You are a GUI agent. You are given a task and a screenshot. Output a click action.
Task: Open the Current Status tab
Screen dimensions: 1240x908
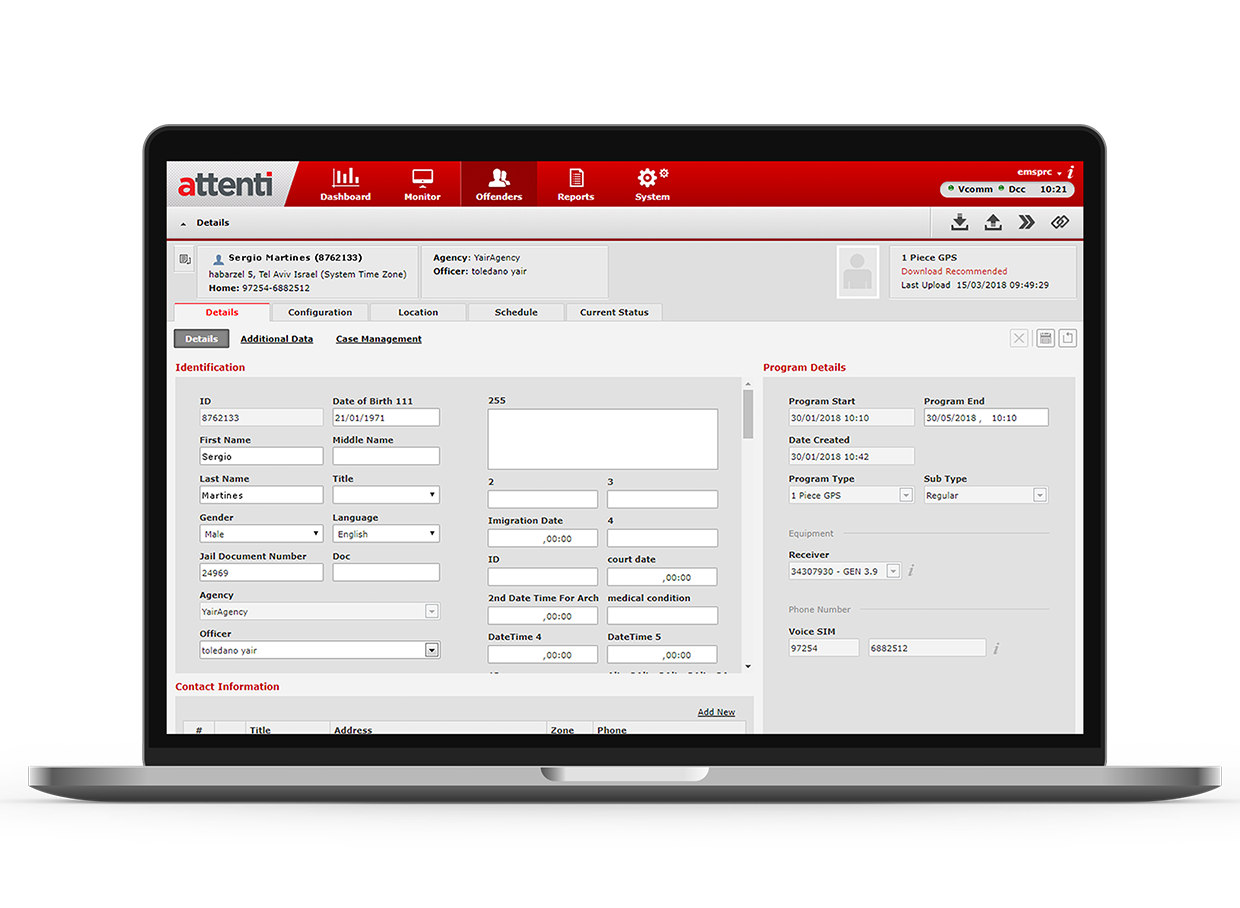pyautogui.click(x=614, y=312)
